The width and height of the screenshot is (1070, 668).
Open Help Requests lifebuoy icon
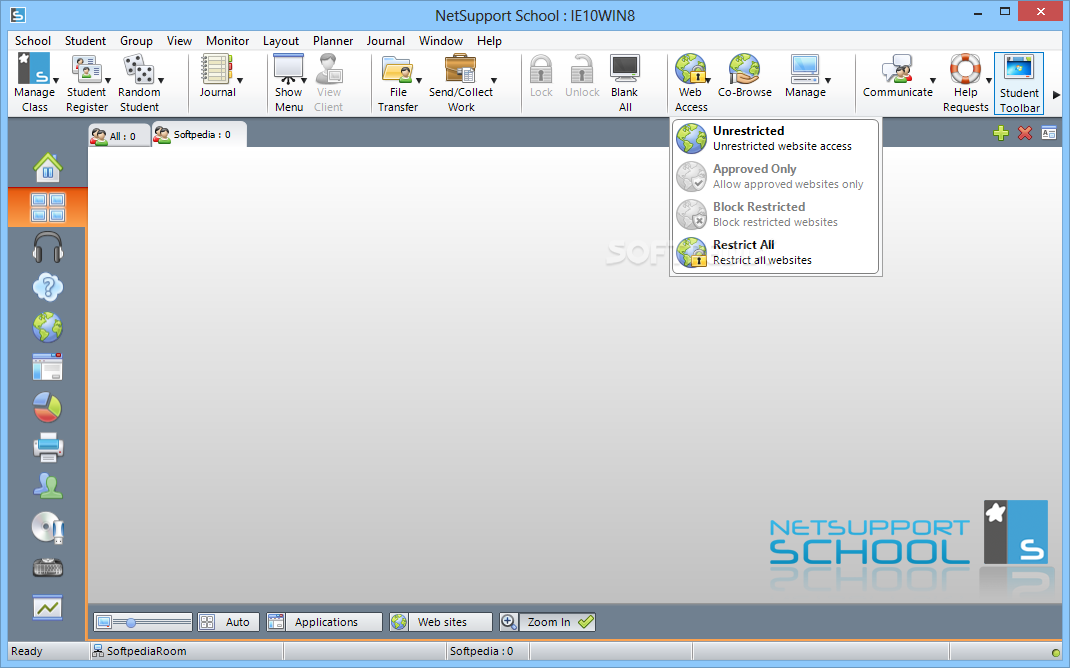[x=965, y=69]
